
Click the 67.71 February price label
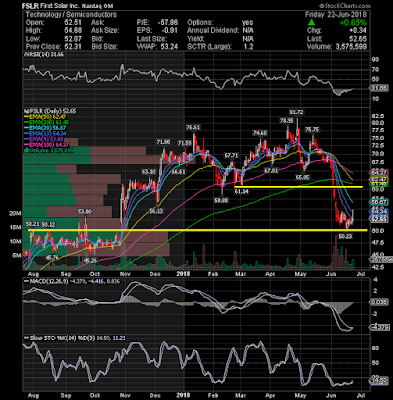click(231, 155)
